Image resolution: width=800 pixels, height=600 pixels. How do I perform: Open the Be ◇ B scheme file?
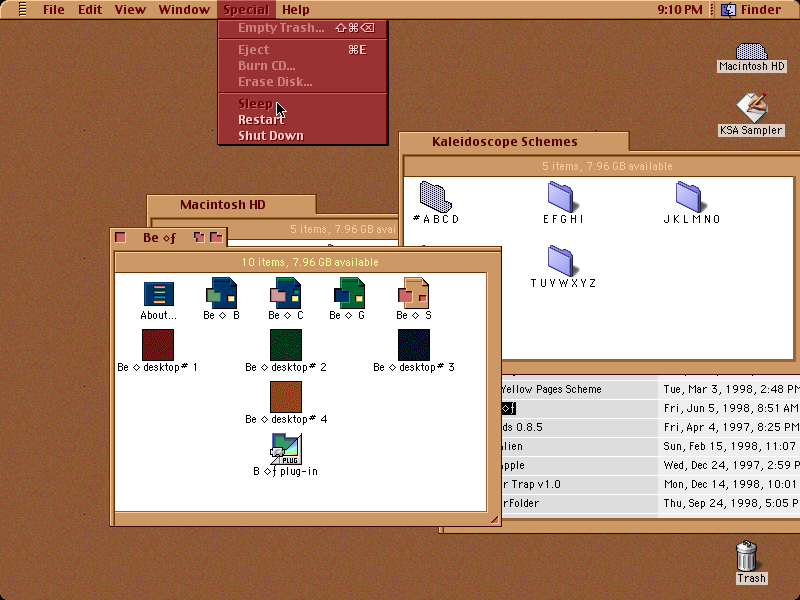(x=221, y=293)
